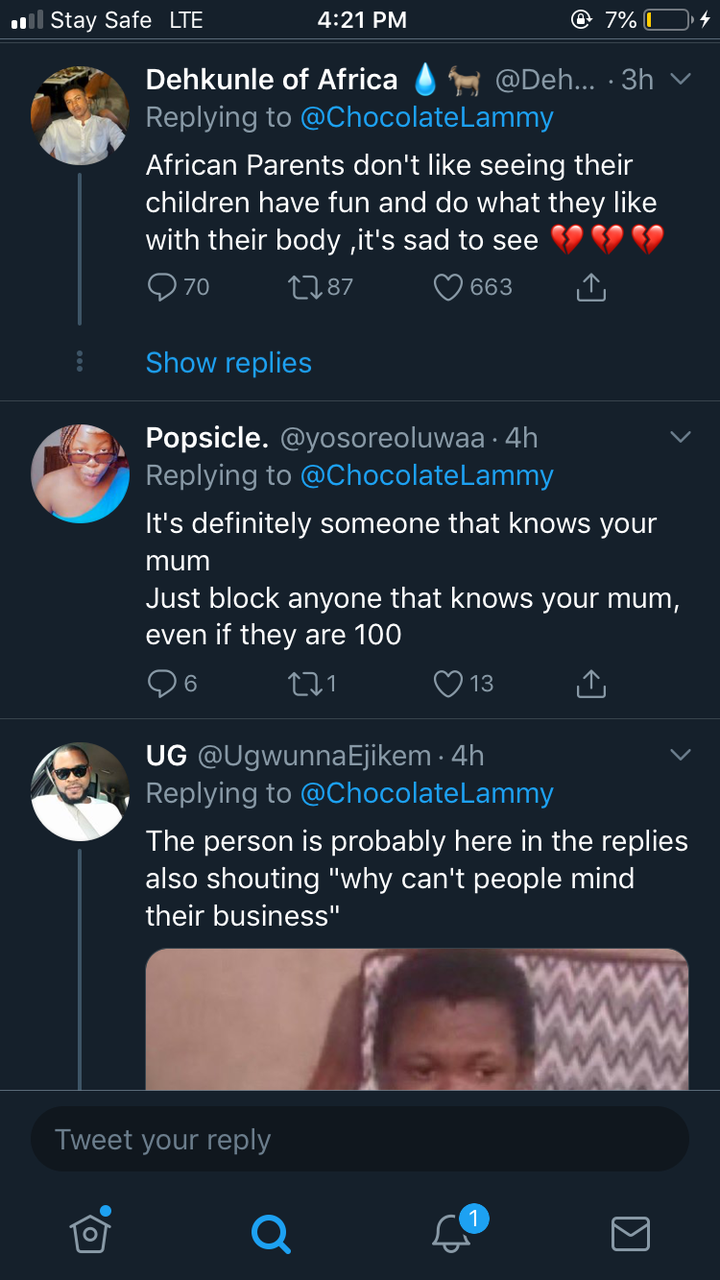Expand options chevron on UG's tweet

(680, 755)
